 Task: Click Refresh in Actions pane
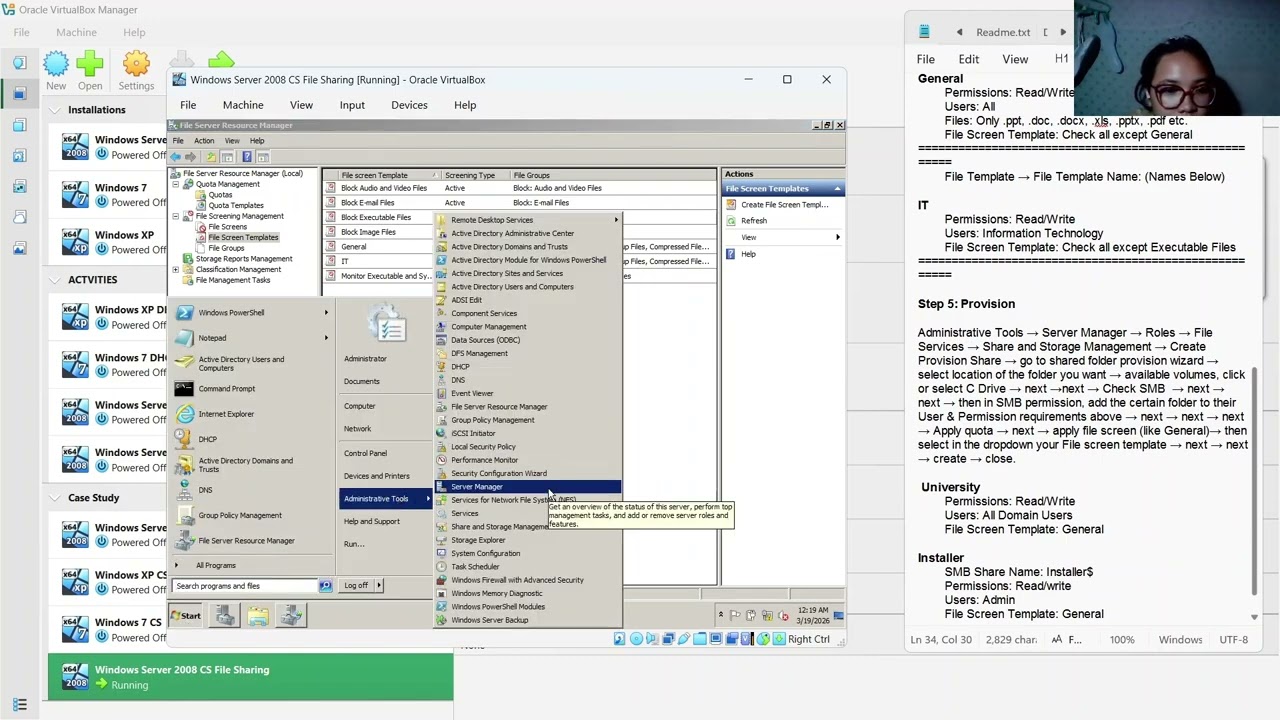[x=754, y=221]
